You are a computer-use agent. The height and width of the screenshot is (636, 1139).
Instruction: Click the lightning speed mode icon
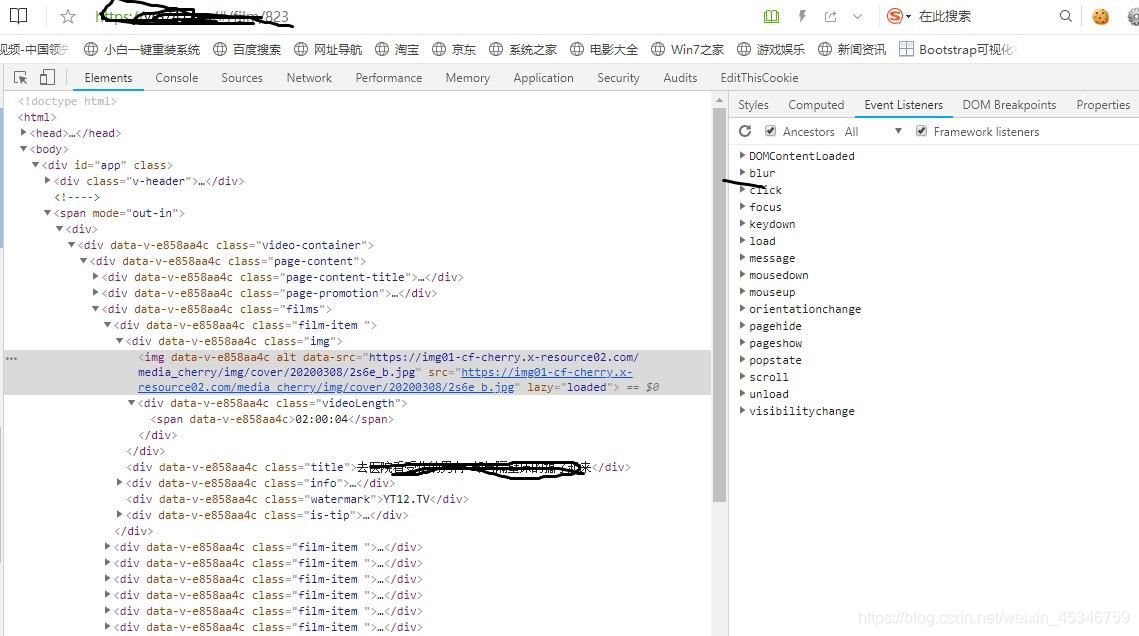[x=802, y=17]
